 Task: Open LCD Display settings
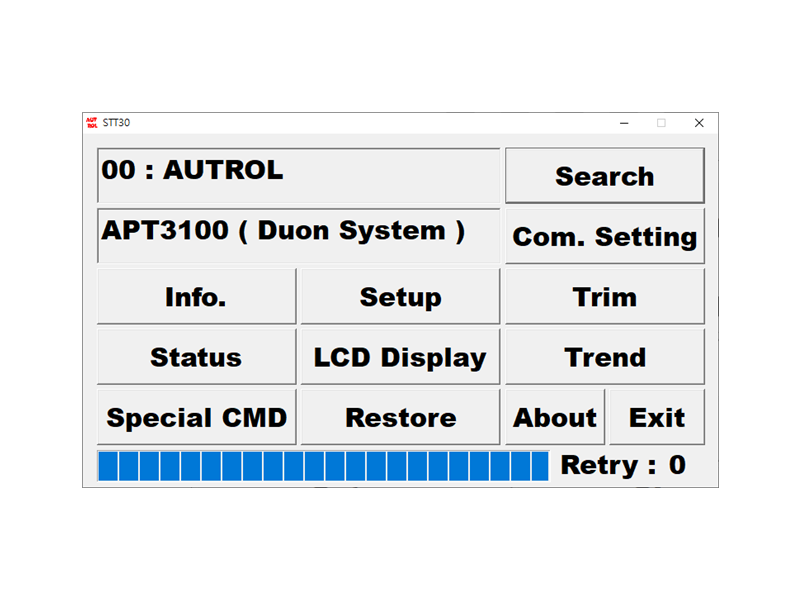point(401,357)
